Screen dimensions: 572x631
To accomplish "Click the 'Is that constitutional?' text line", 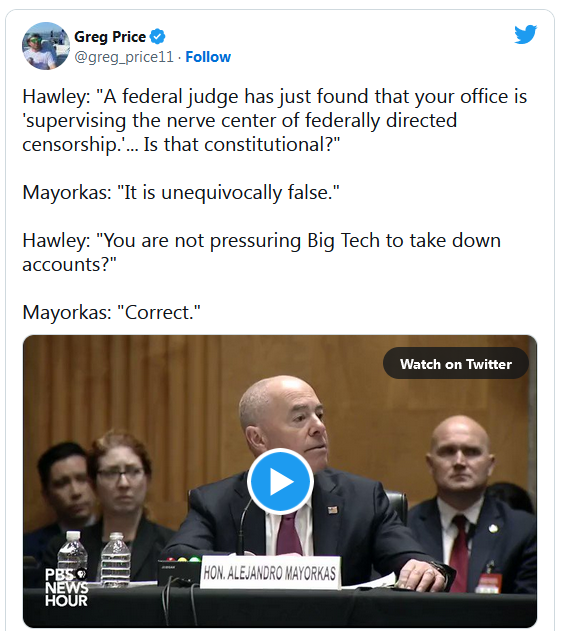I will pyautogui.click(x=242, y=144).
